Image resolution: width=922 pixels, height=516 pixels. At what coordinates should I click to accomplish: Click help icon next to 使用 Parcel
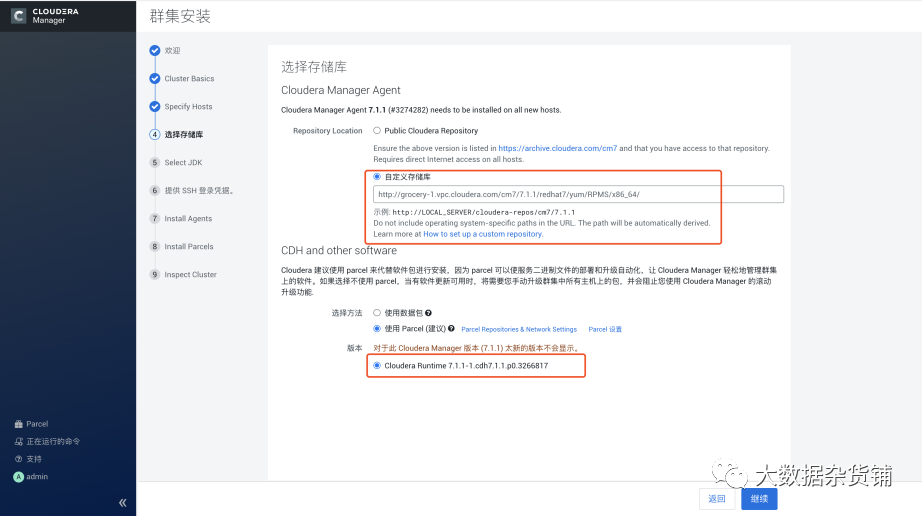pos(451,329)
